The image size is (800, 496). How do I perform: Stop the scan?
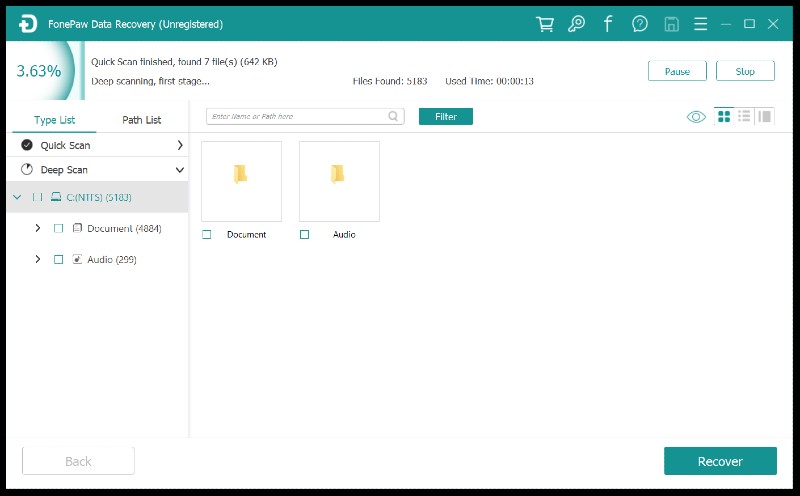[745, 71]
